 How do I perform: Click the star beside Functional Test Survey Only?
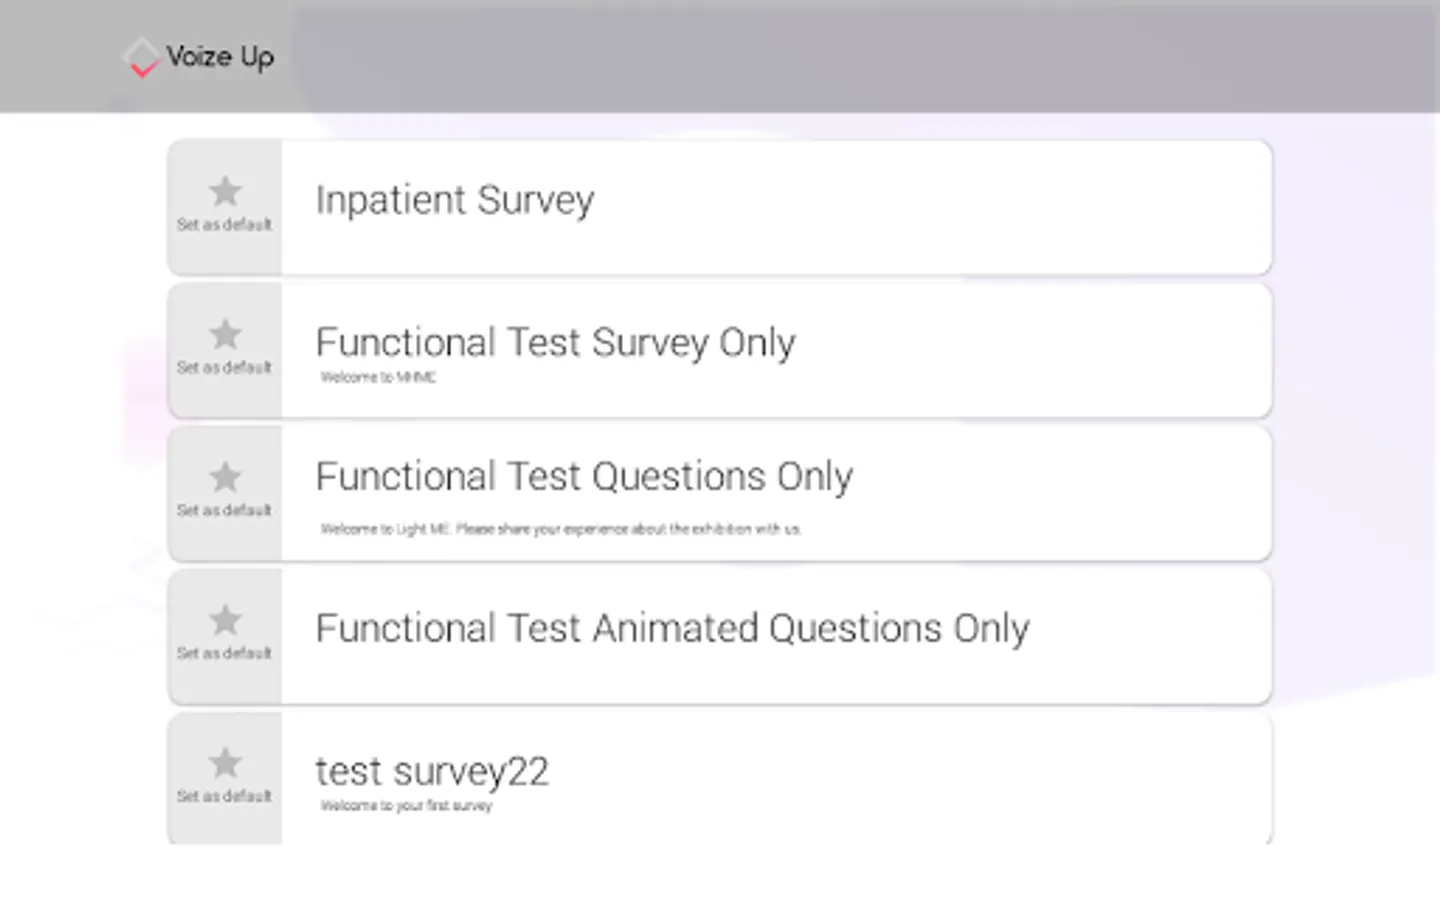click(225, 333)
